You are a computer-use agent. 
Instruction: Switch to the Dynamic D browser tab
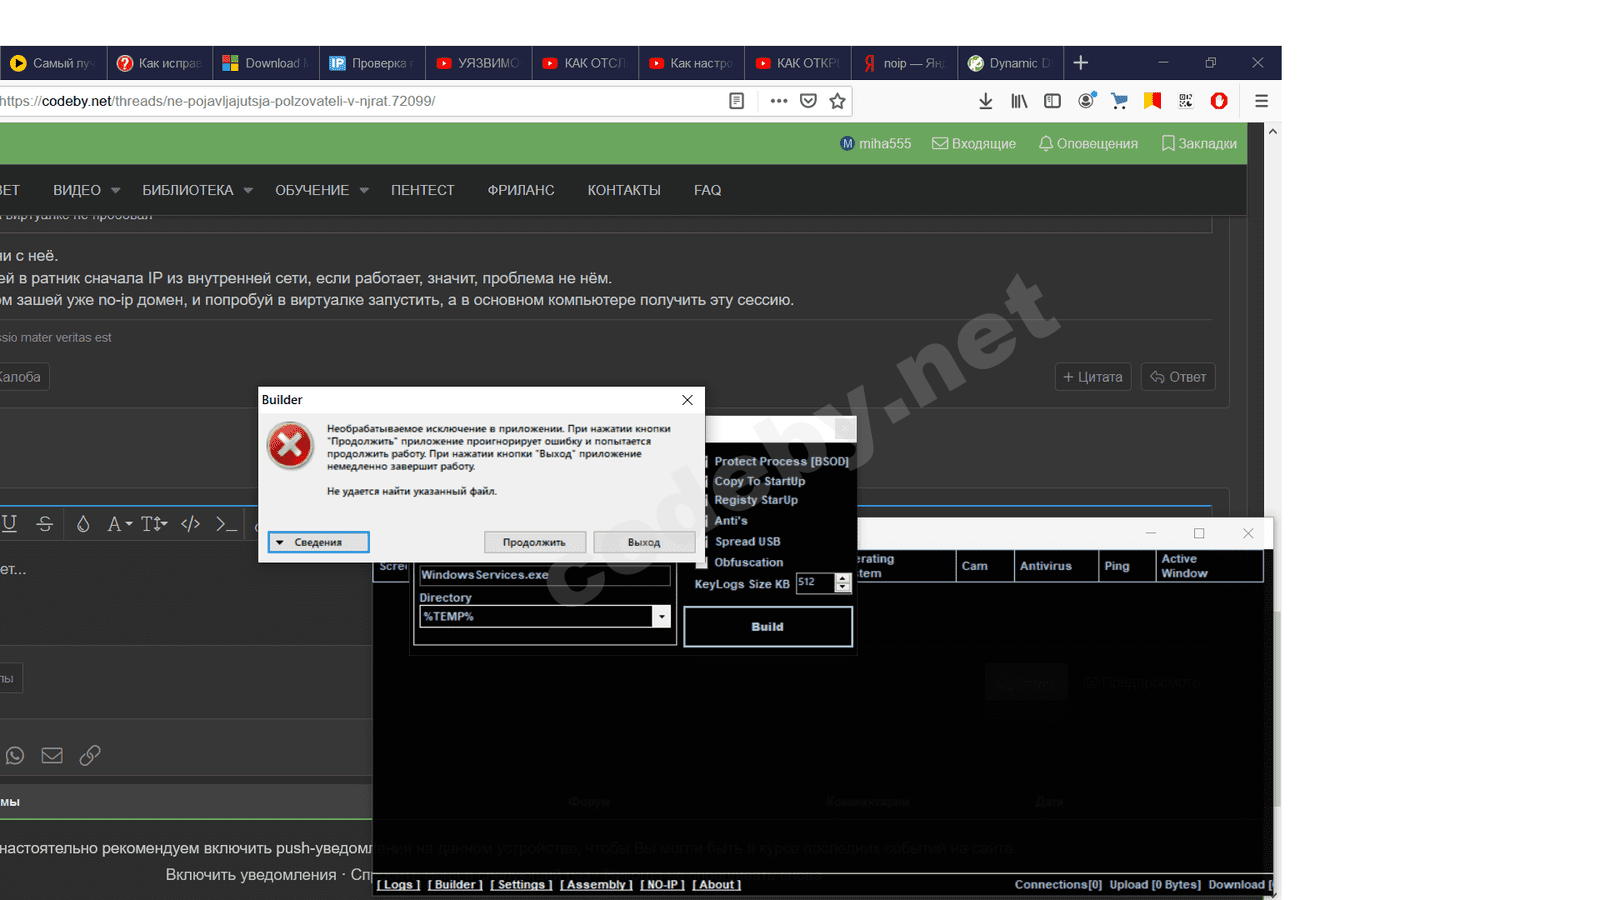point(1010,63)
